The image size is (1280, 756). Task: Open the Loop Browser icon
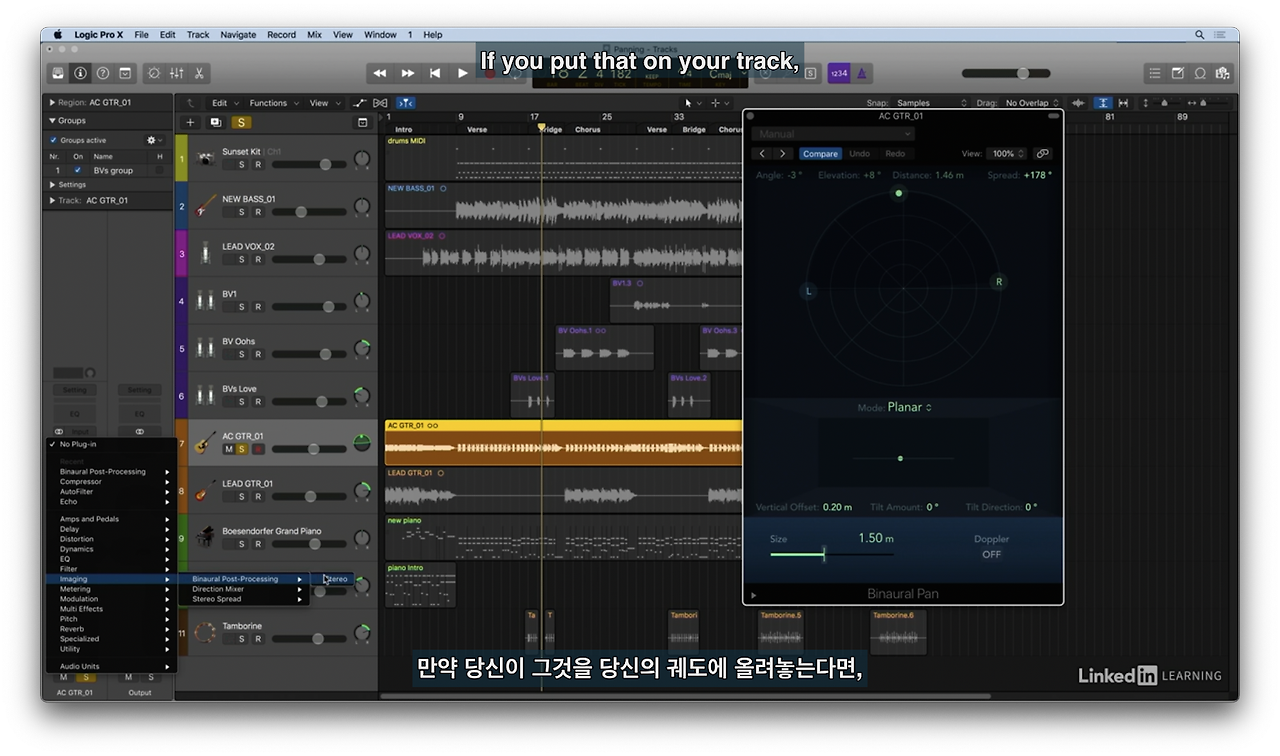tap(1199, 73)
